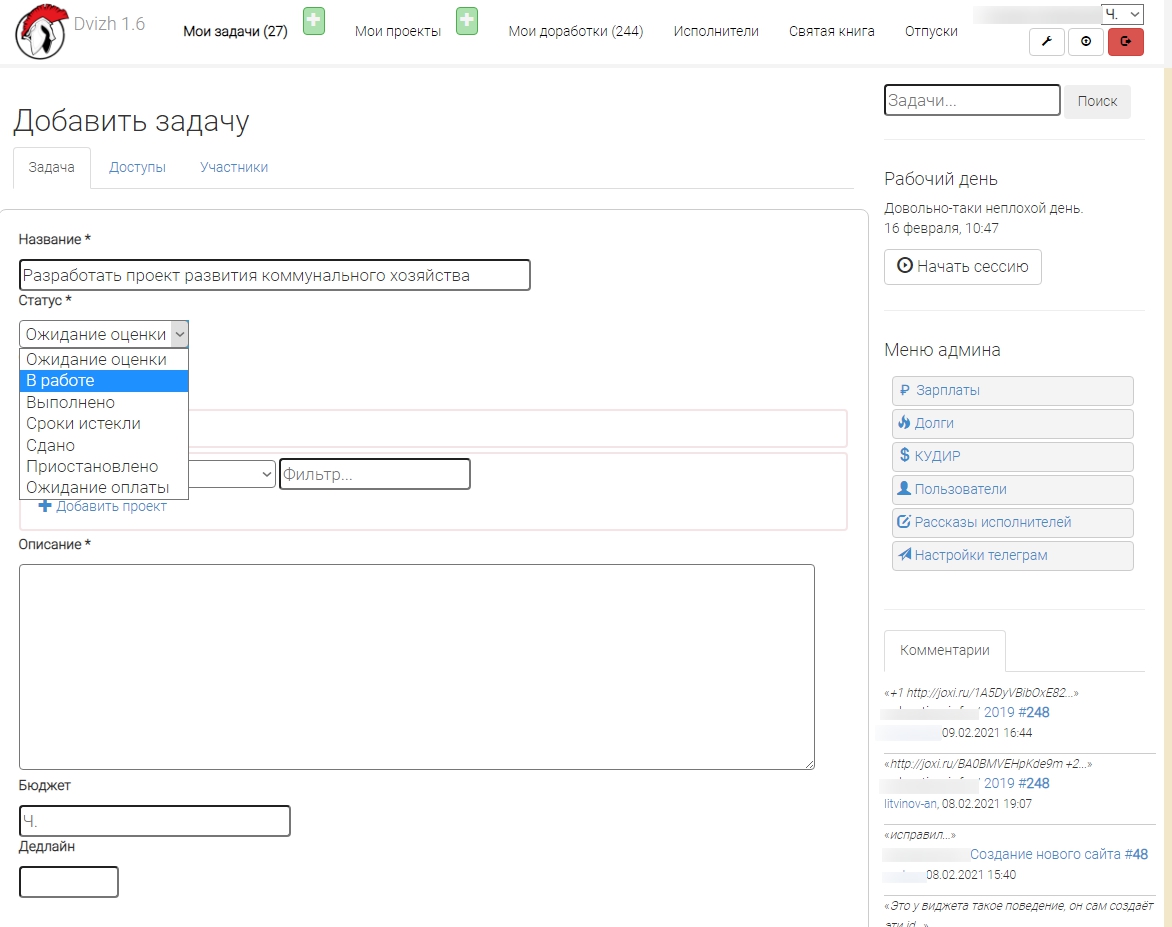This screenshot has height=927, width=1172.
Task: Switch to the Доступы tab
Action: (137, 168)
